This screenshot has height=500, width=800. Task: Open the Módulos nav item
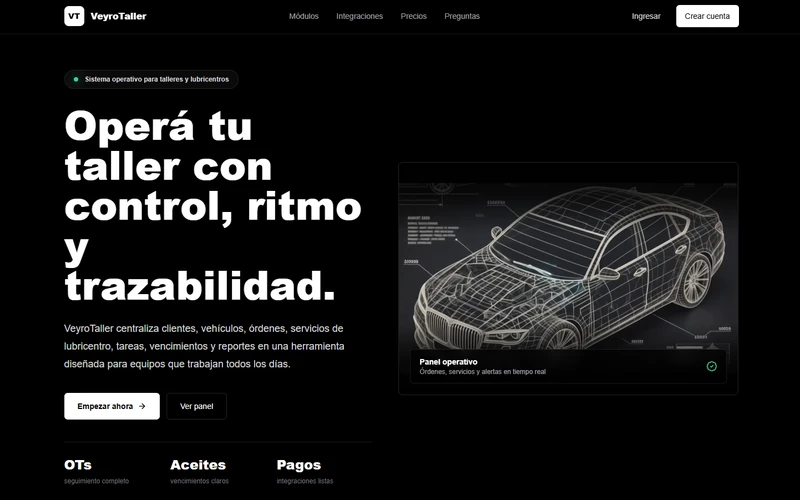click(x=304, y=16)
